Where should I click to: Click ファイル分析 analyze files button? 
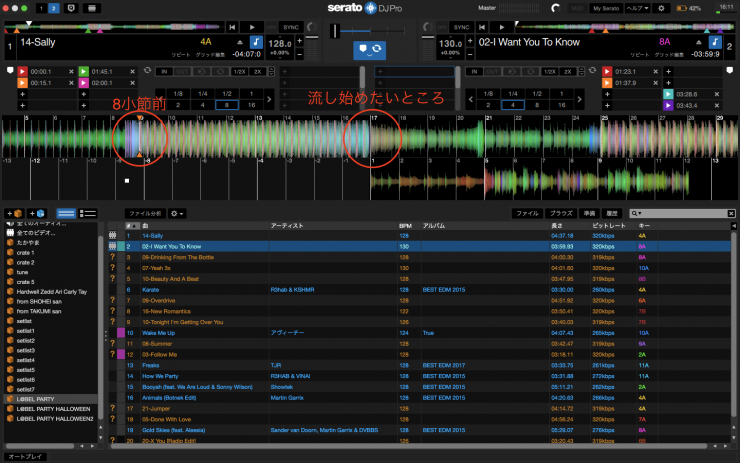click(145, 213)
